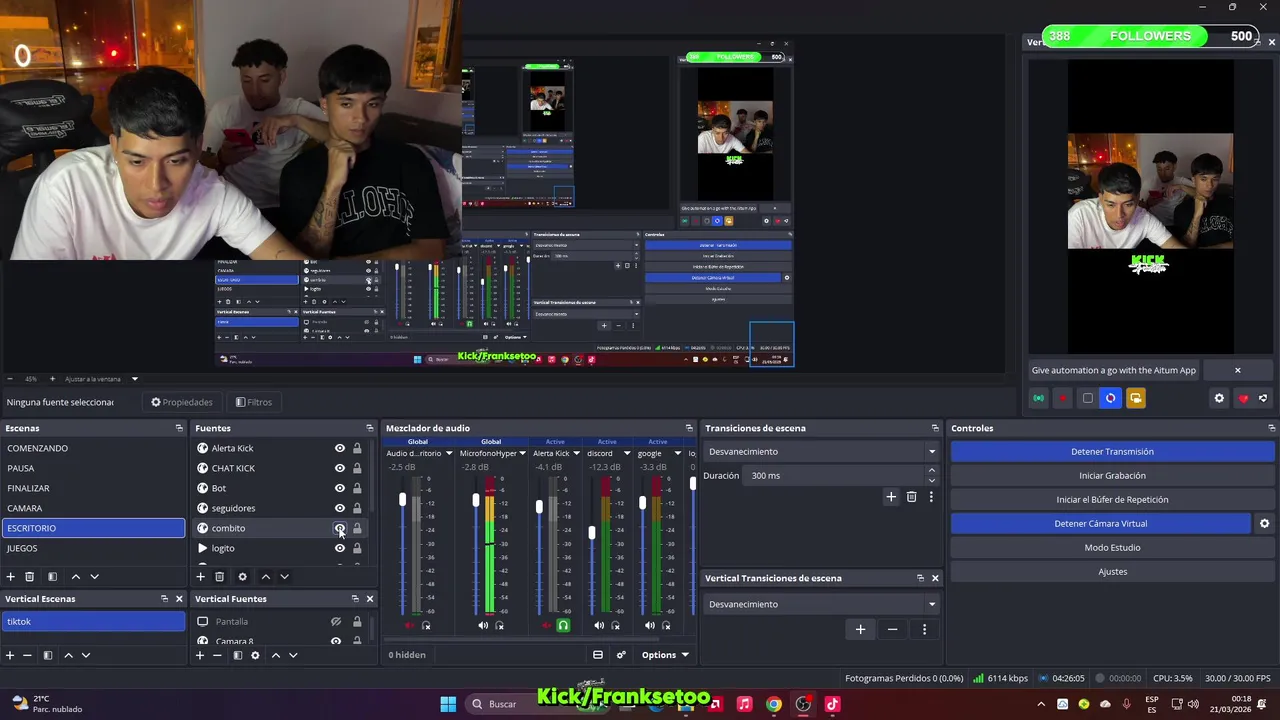The width and height of the screenshot is (1280, 720).
Task: Click Modo Estudio button
Action: pyautogui.click(x=1112, y=548)
